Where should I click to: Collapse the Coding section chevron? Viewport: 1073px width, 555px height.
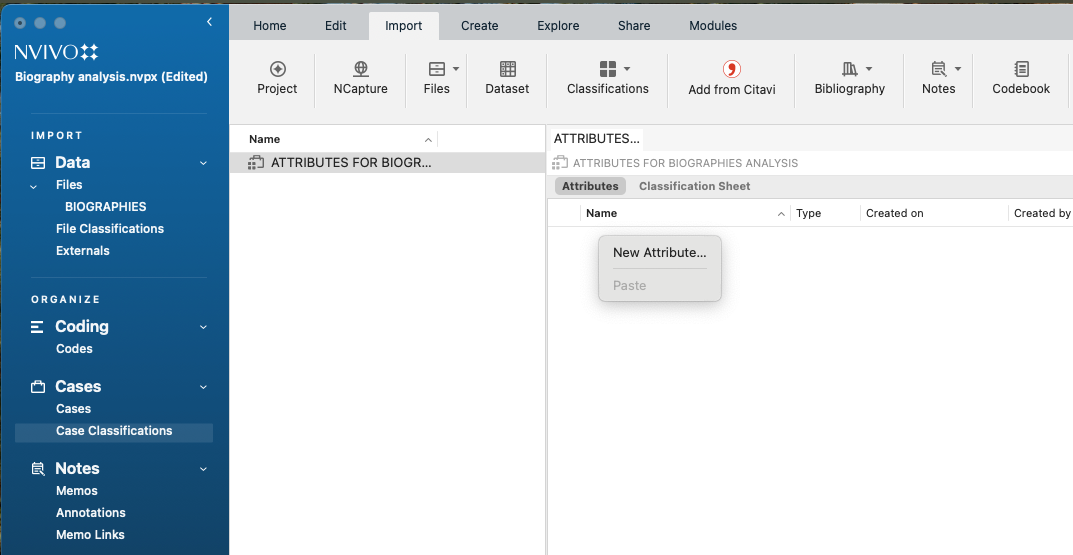pos(203,327)
